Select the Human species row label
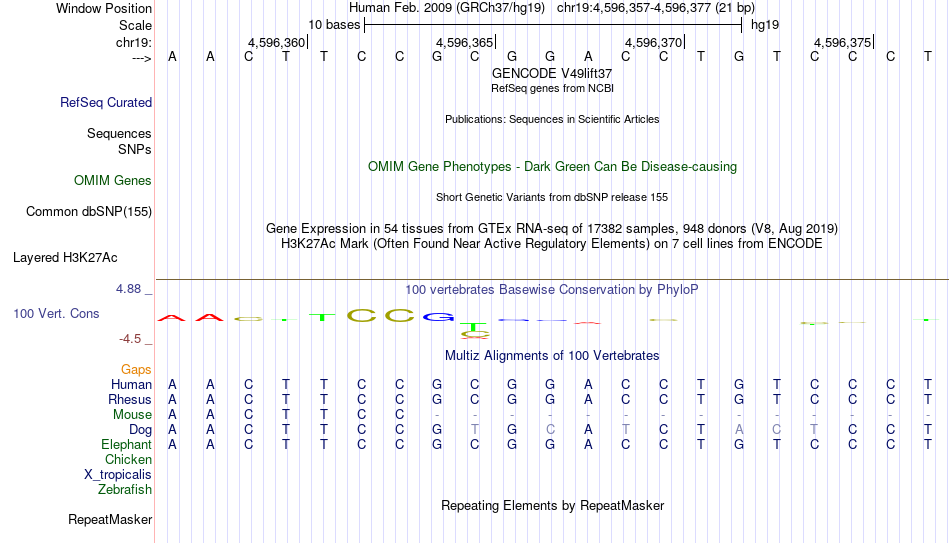This screenshot has width=950, height=543. tap(131, 384)
